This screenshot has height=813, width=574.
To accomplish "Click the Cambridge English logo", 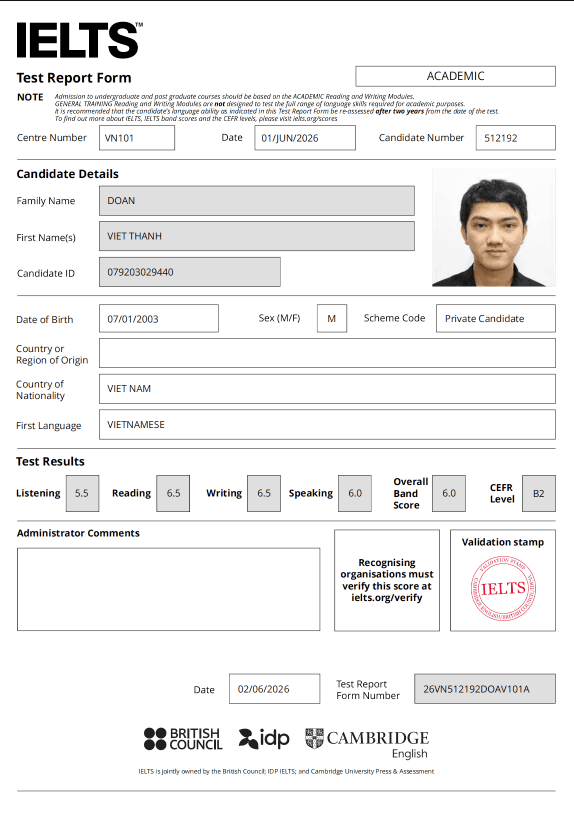I will pos(367,743).
